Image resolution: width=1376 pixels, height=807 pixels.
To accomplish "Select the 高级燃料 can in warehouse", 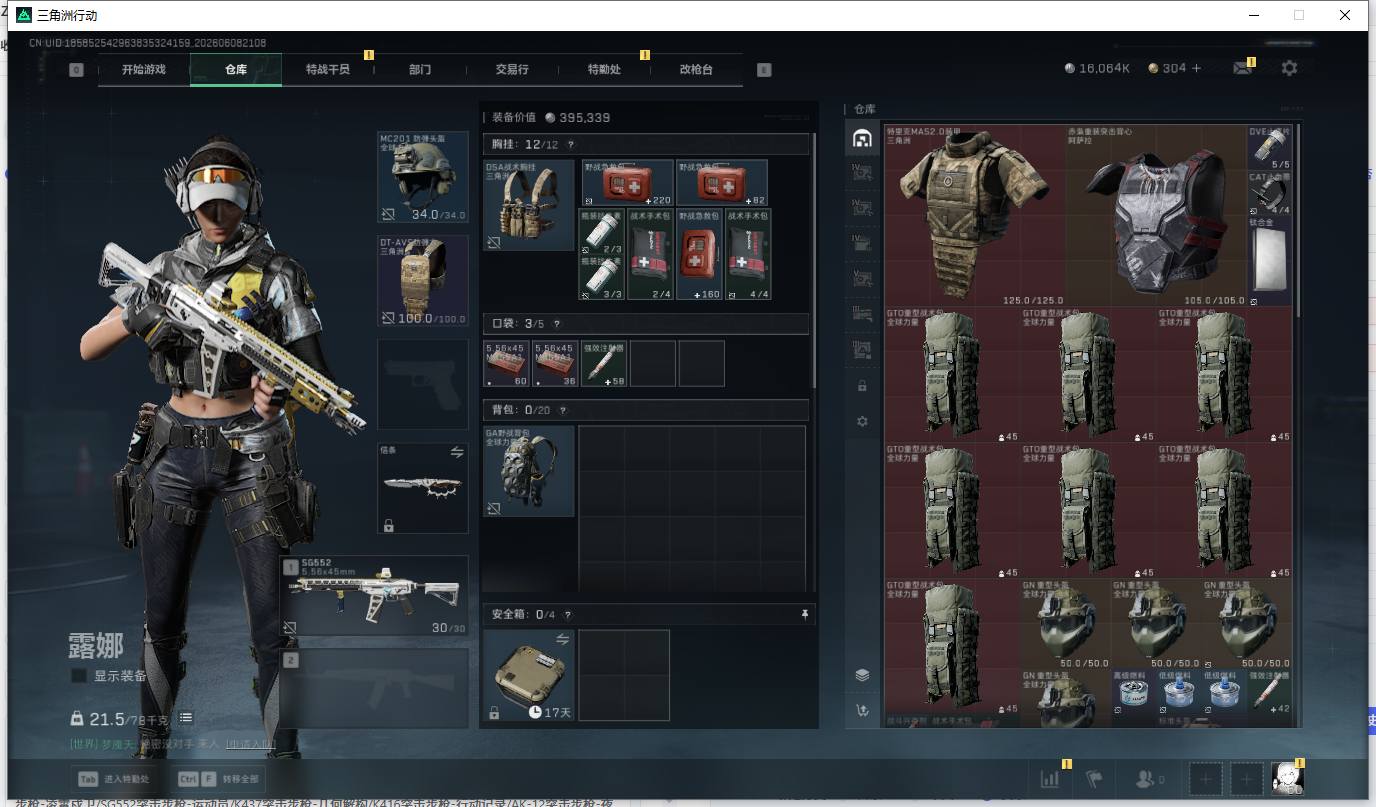I will 1134,693.
